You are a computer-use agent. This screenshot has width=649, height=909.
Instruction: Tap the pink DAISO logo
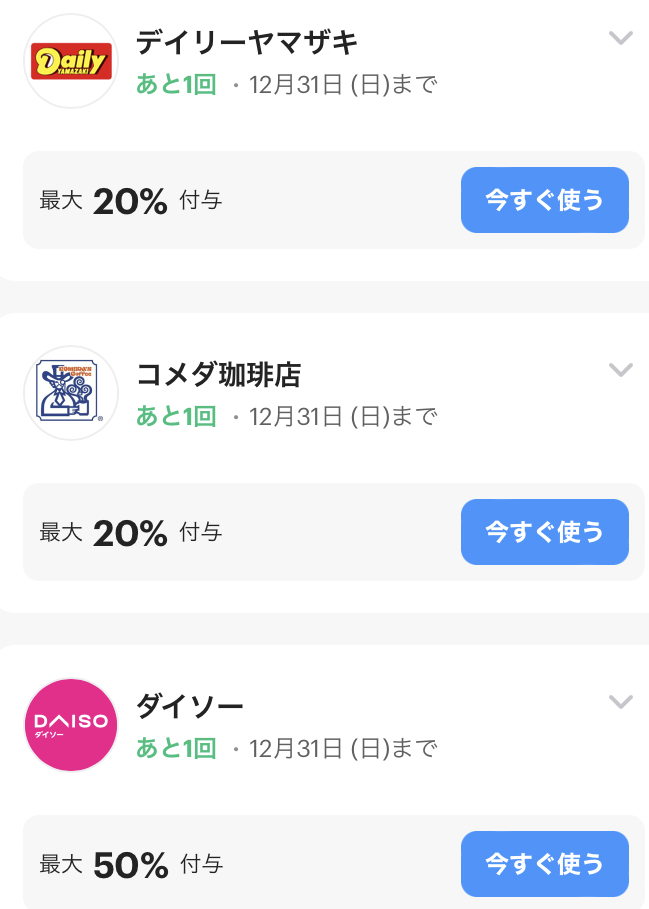pyautogui.click(x=71, y=725)
